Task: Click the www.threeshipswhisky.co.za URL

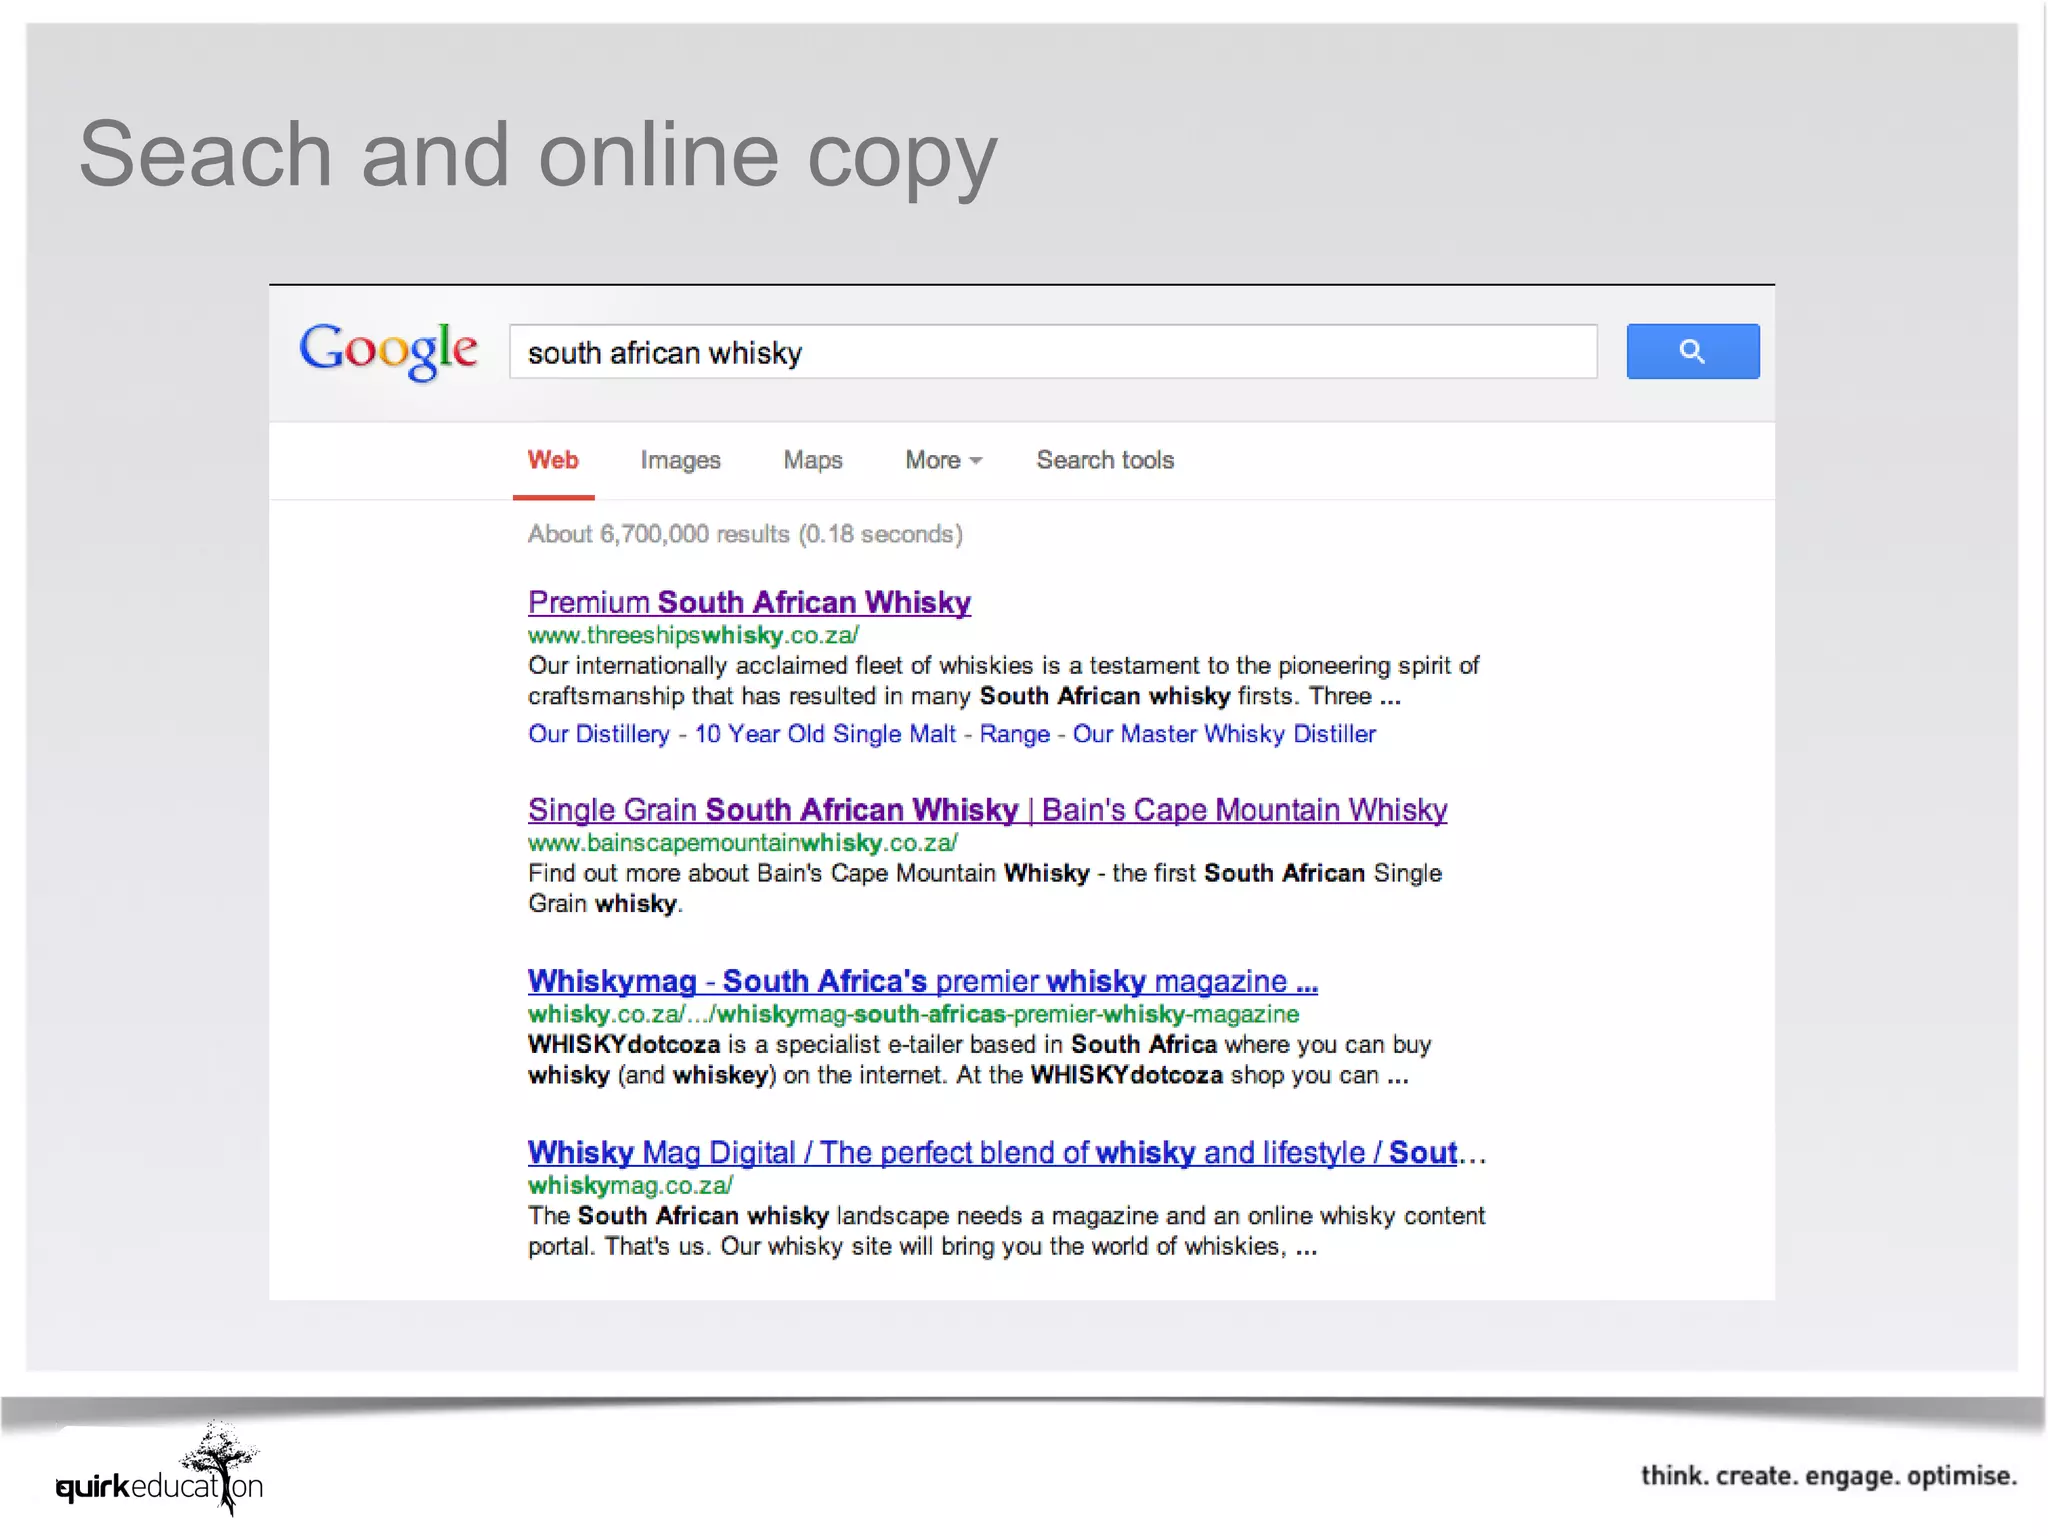Action: [693, 635]
